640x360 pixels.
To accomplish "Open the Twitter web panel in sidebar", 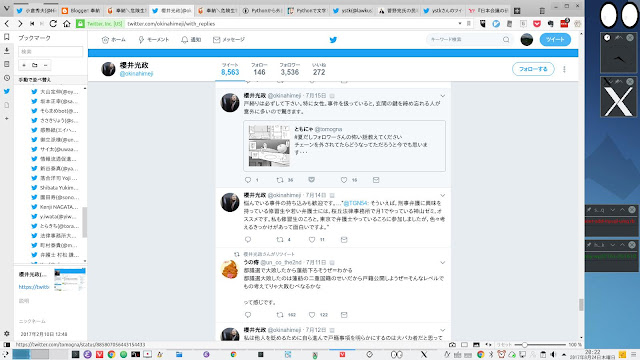I will (x=7, y=91).
